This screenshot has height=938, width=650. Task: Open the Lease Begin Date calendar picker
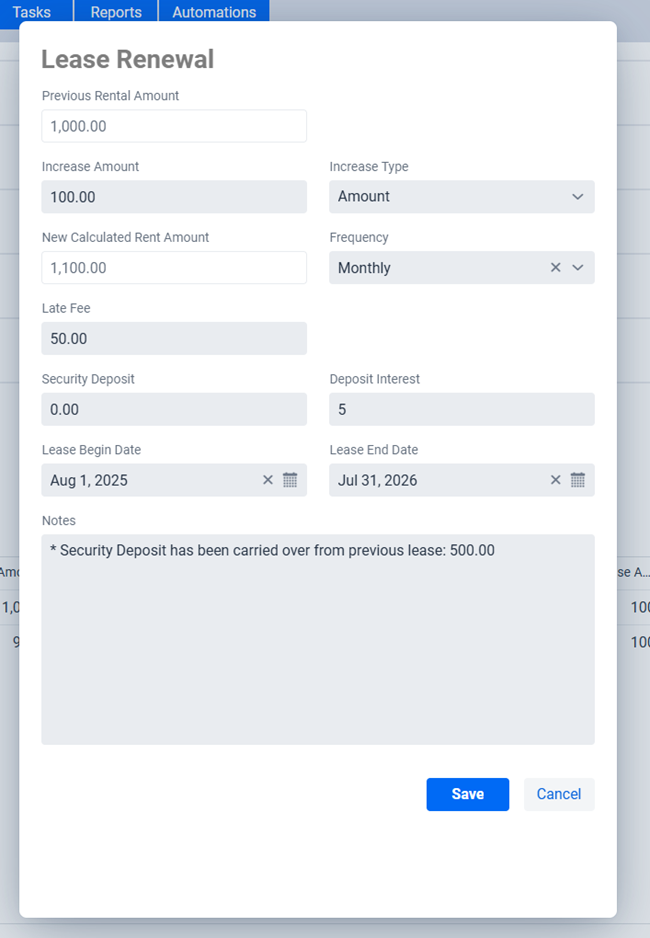(290, 480)
